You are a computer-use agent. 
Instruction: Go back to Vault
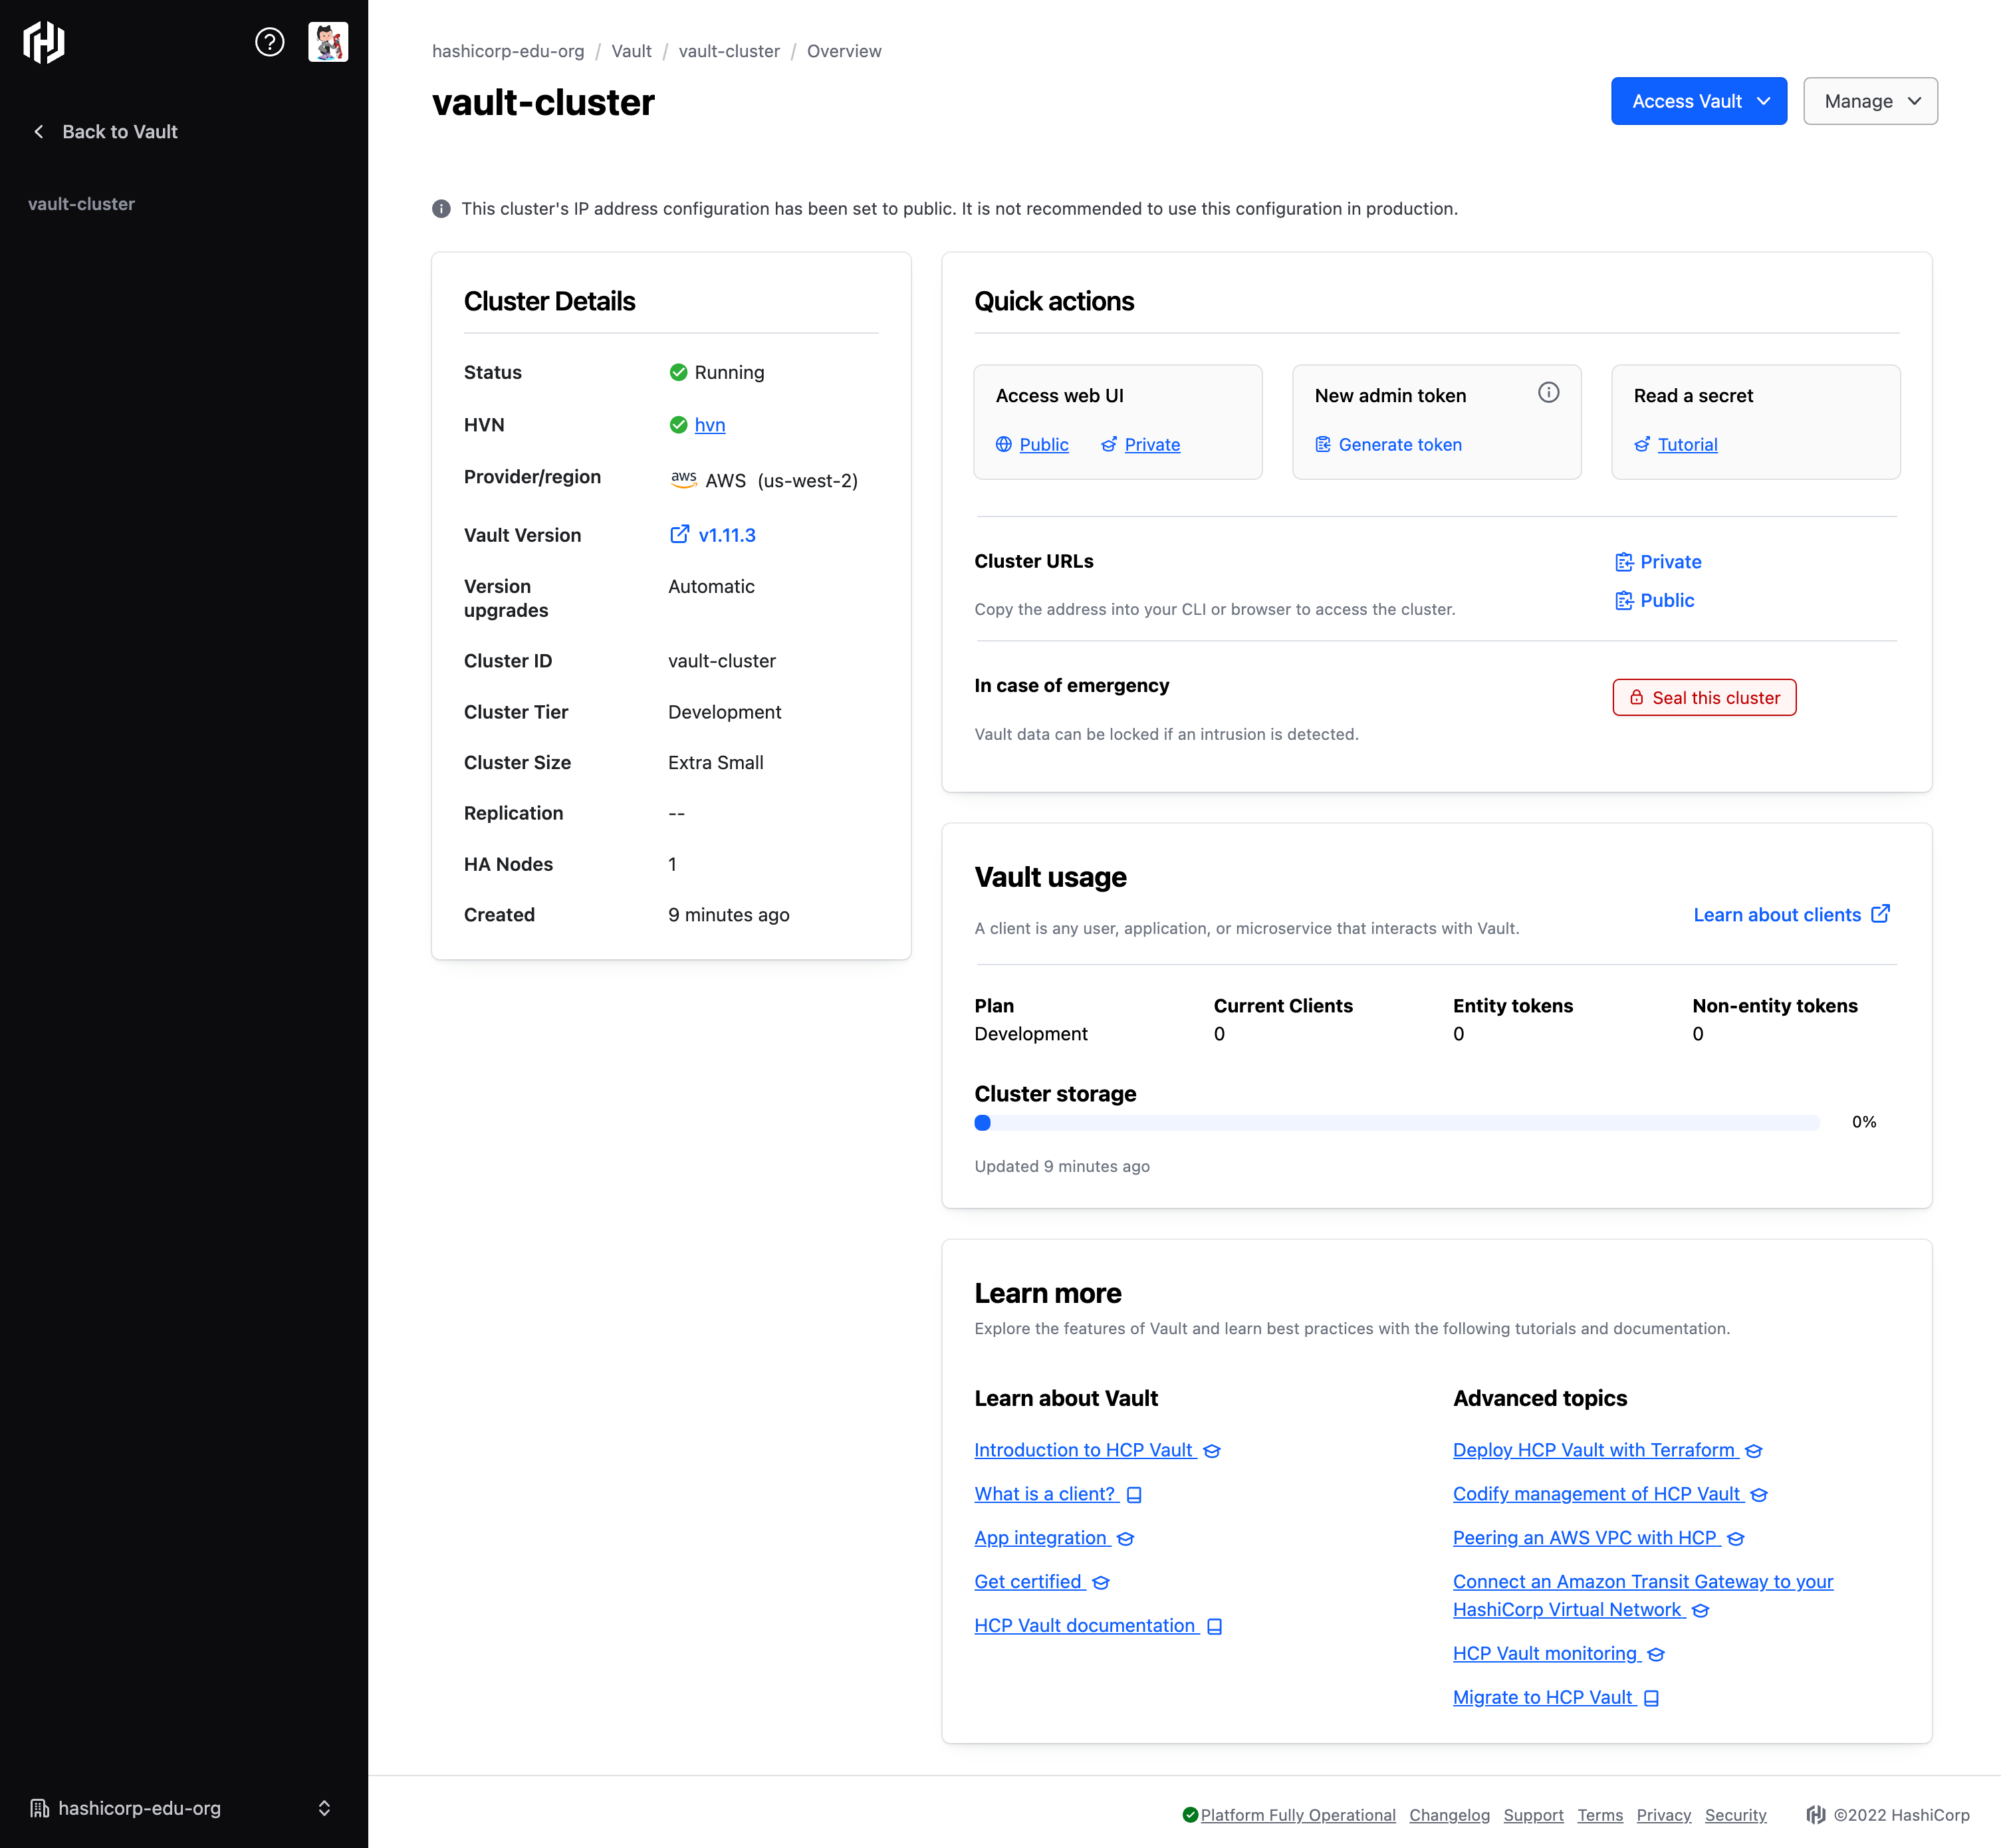(107, 132)
